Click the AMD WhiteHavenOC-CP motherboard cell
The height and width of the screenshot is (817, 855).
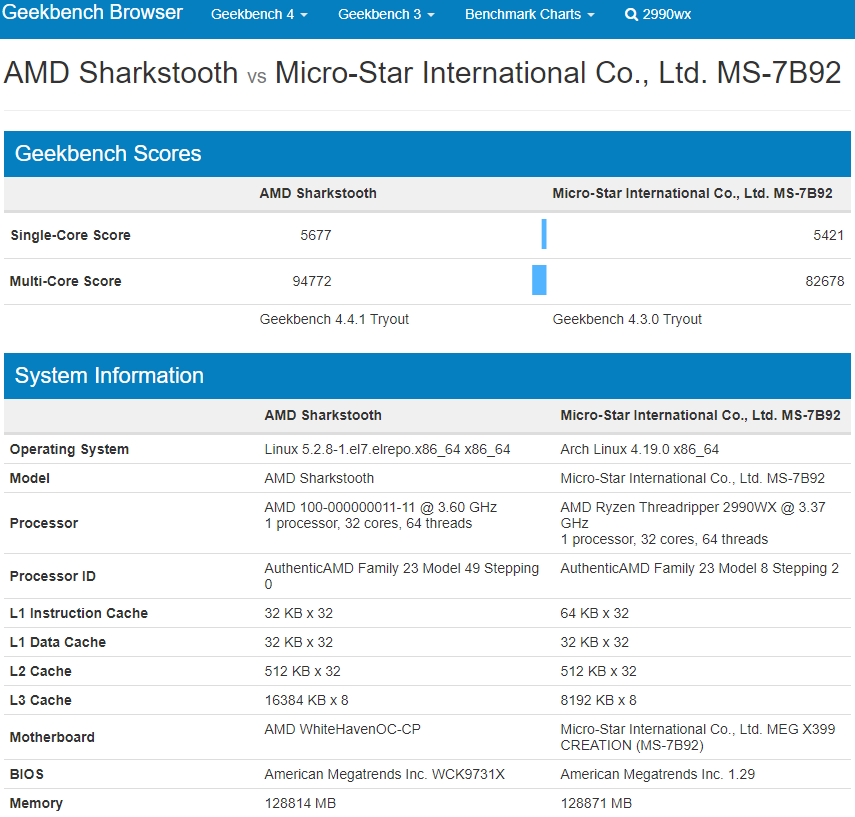click(x=342, y=729)
